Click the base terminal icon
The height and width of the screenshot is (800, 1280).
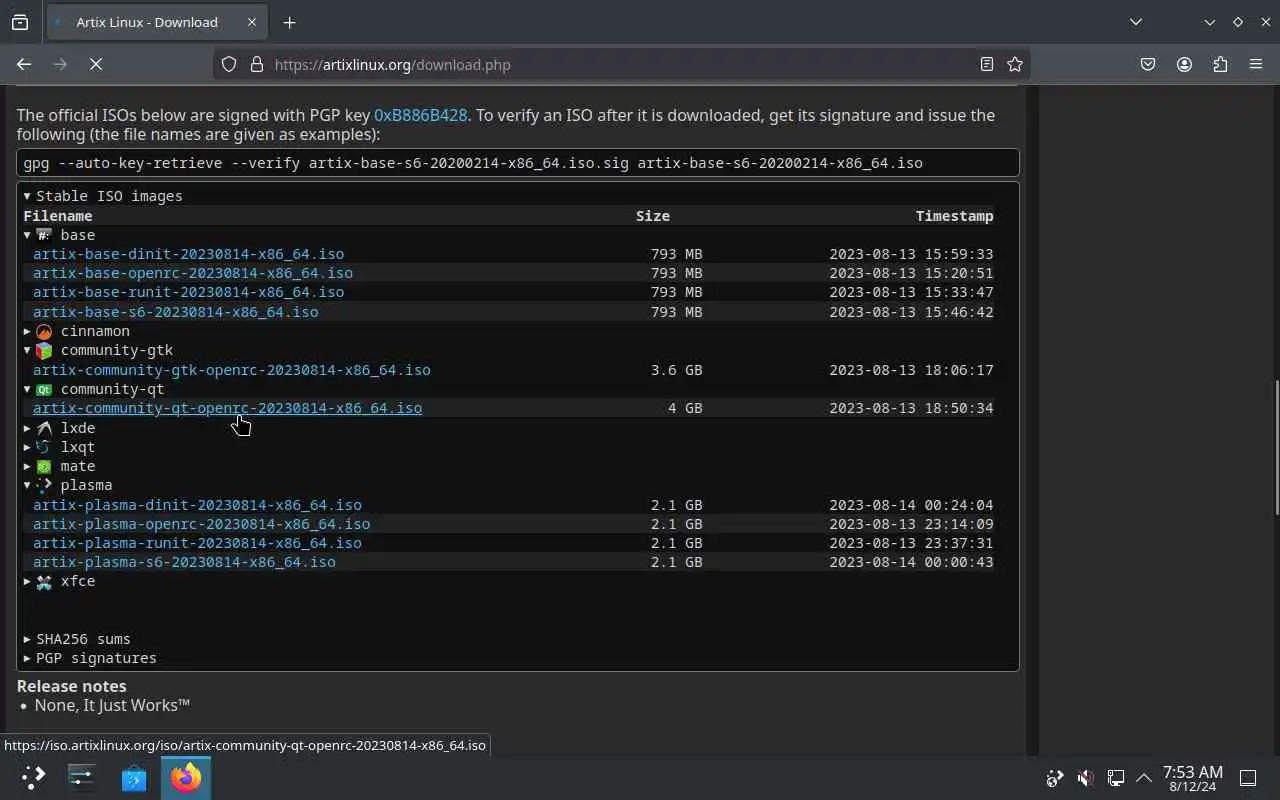(x=44, y=235)
